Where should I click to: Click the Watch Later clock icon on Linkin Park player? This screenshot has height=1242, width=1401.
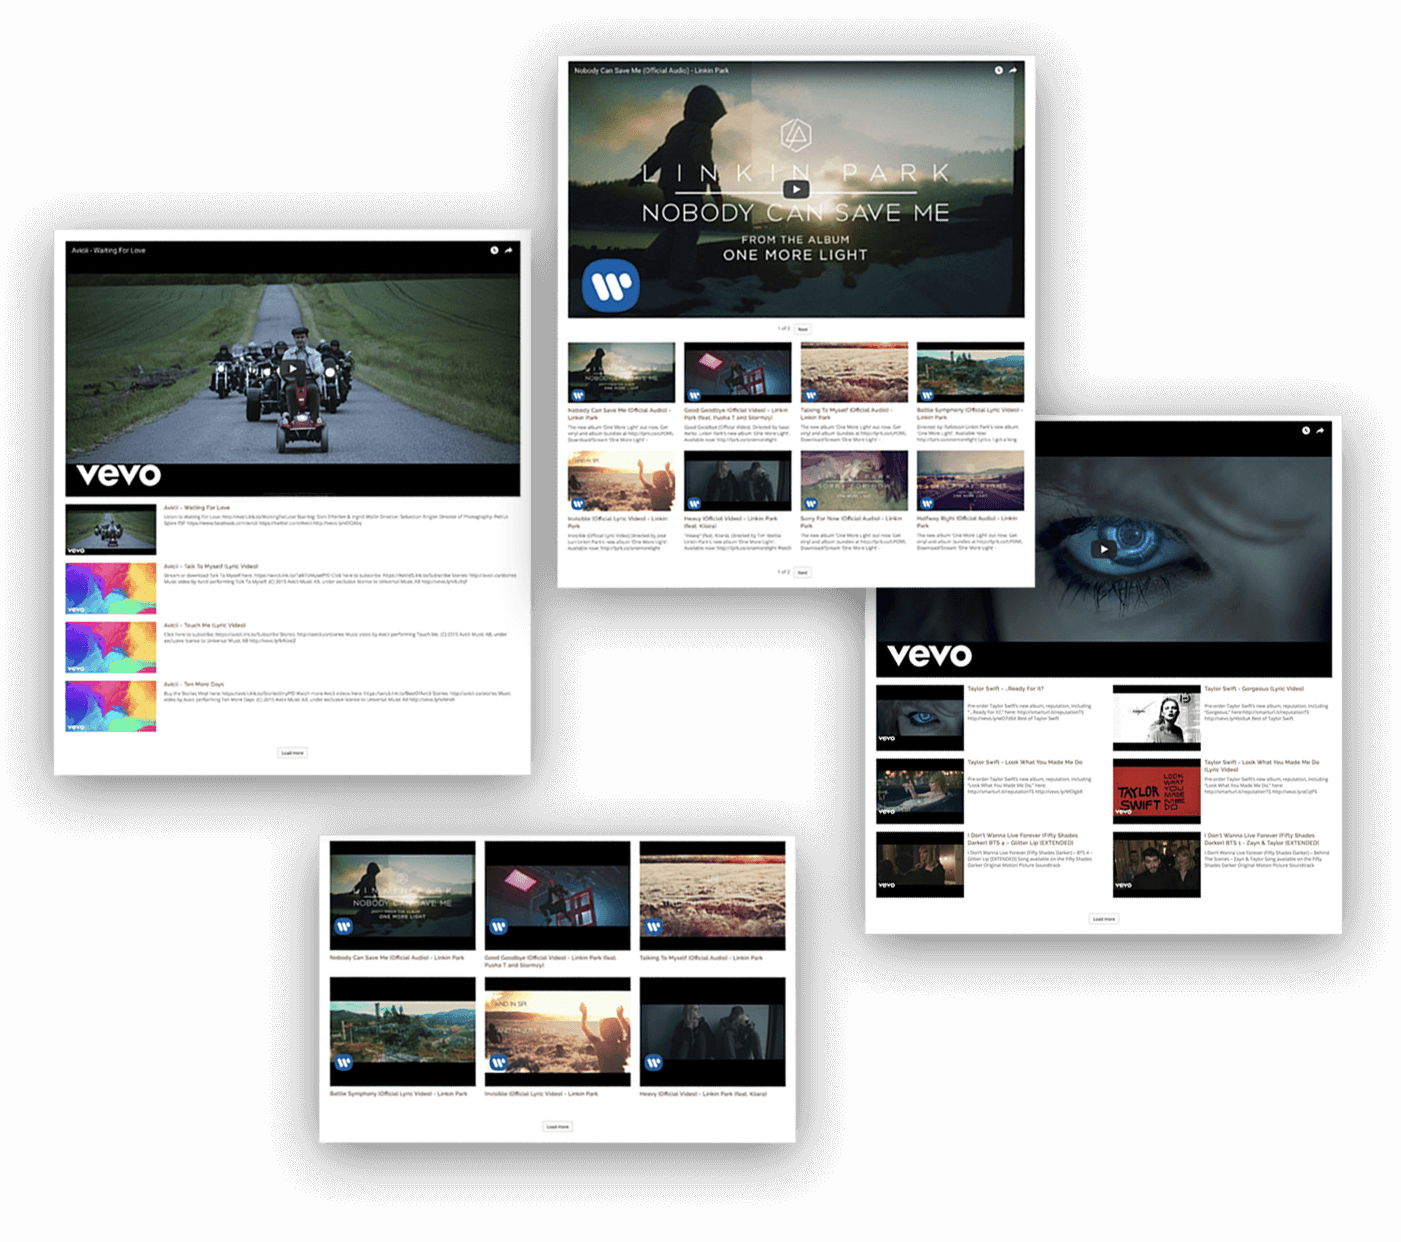[997, 70]
